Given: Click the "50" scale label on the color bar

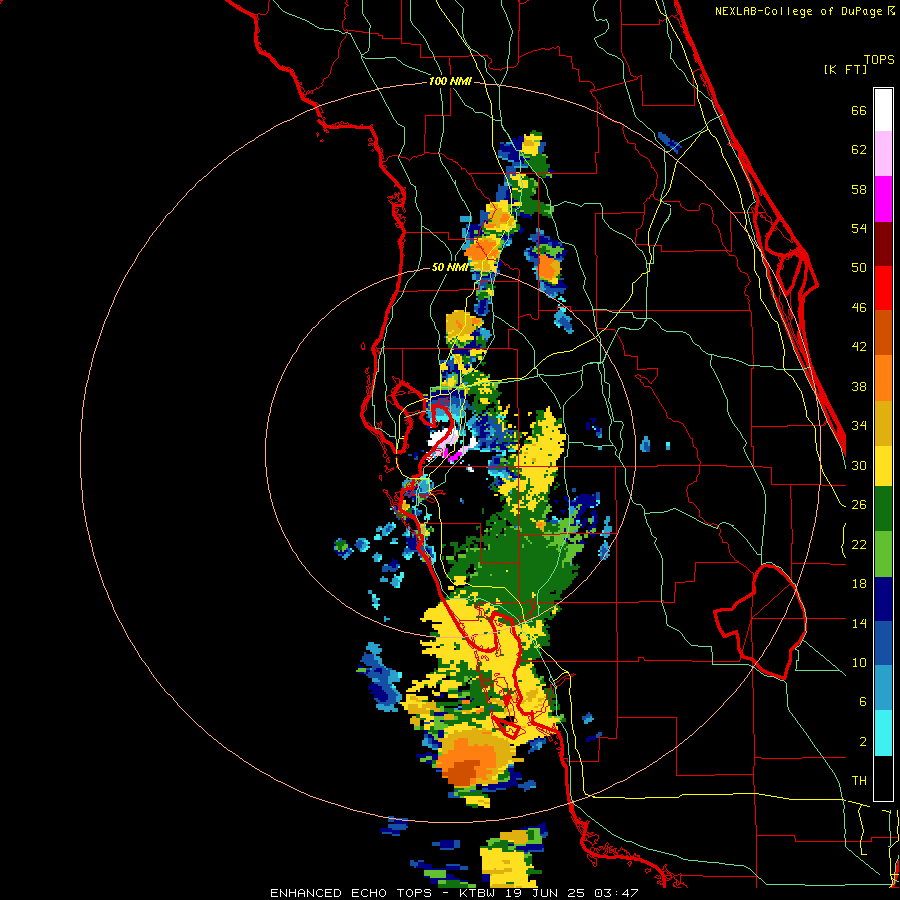Looking at the screenshot, I should (859, 268).
